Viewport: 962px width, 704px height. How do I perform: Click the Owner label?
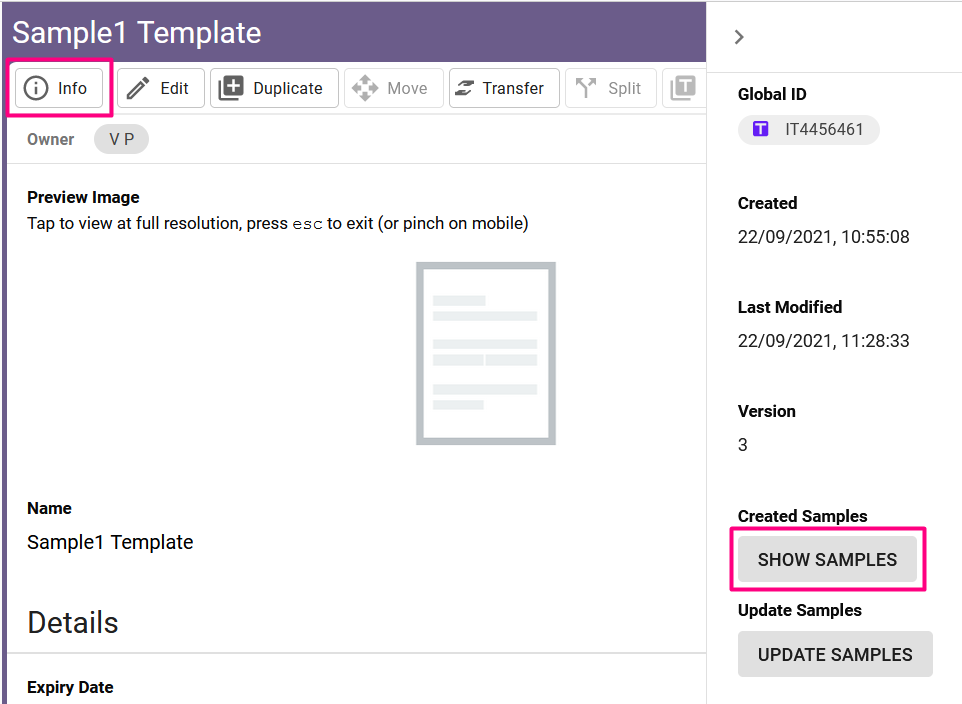[50, 139]
